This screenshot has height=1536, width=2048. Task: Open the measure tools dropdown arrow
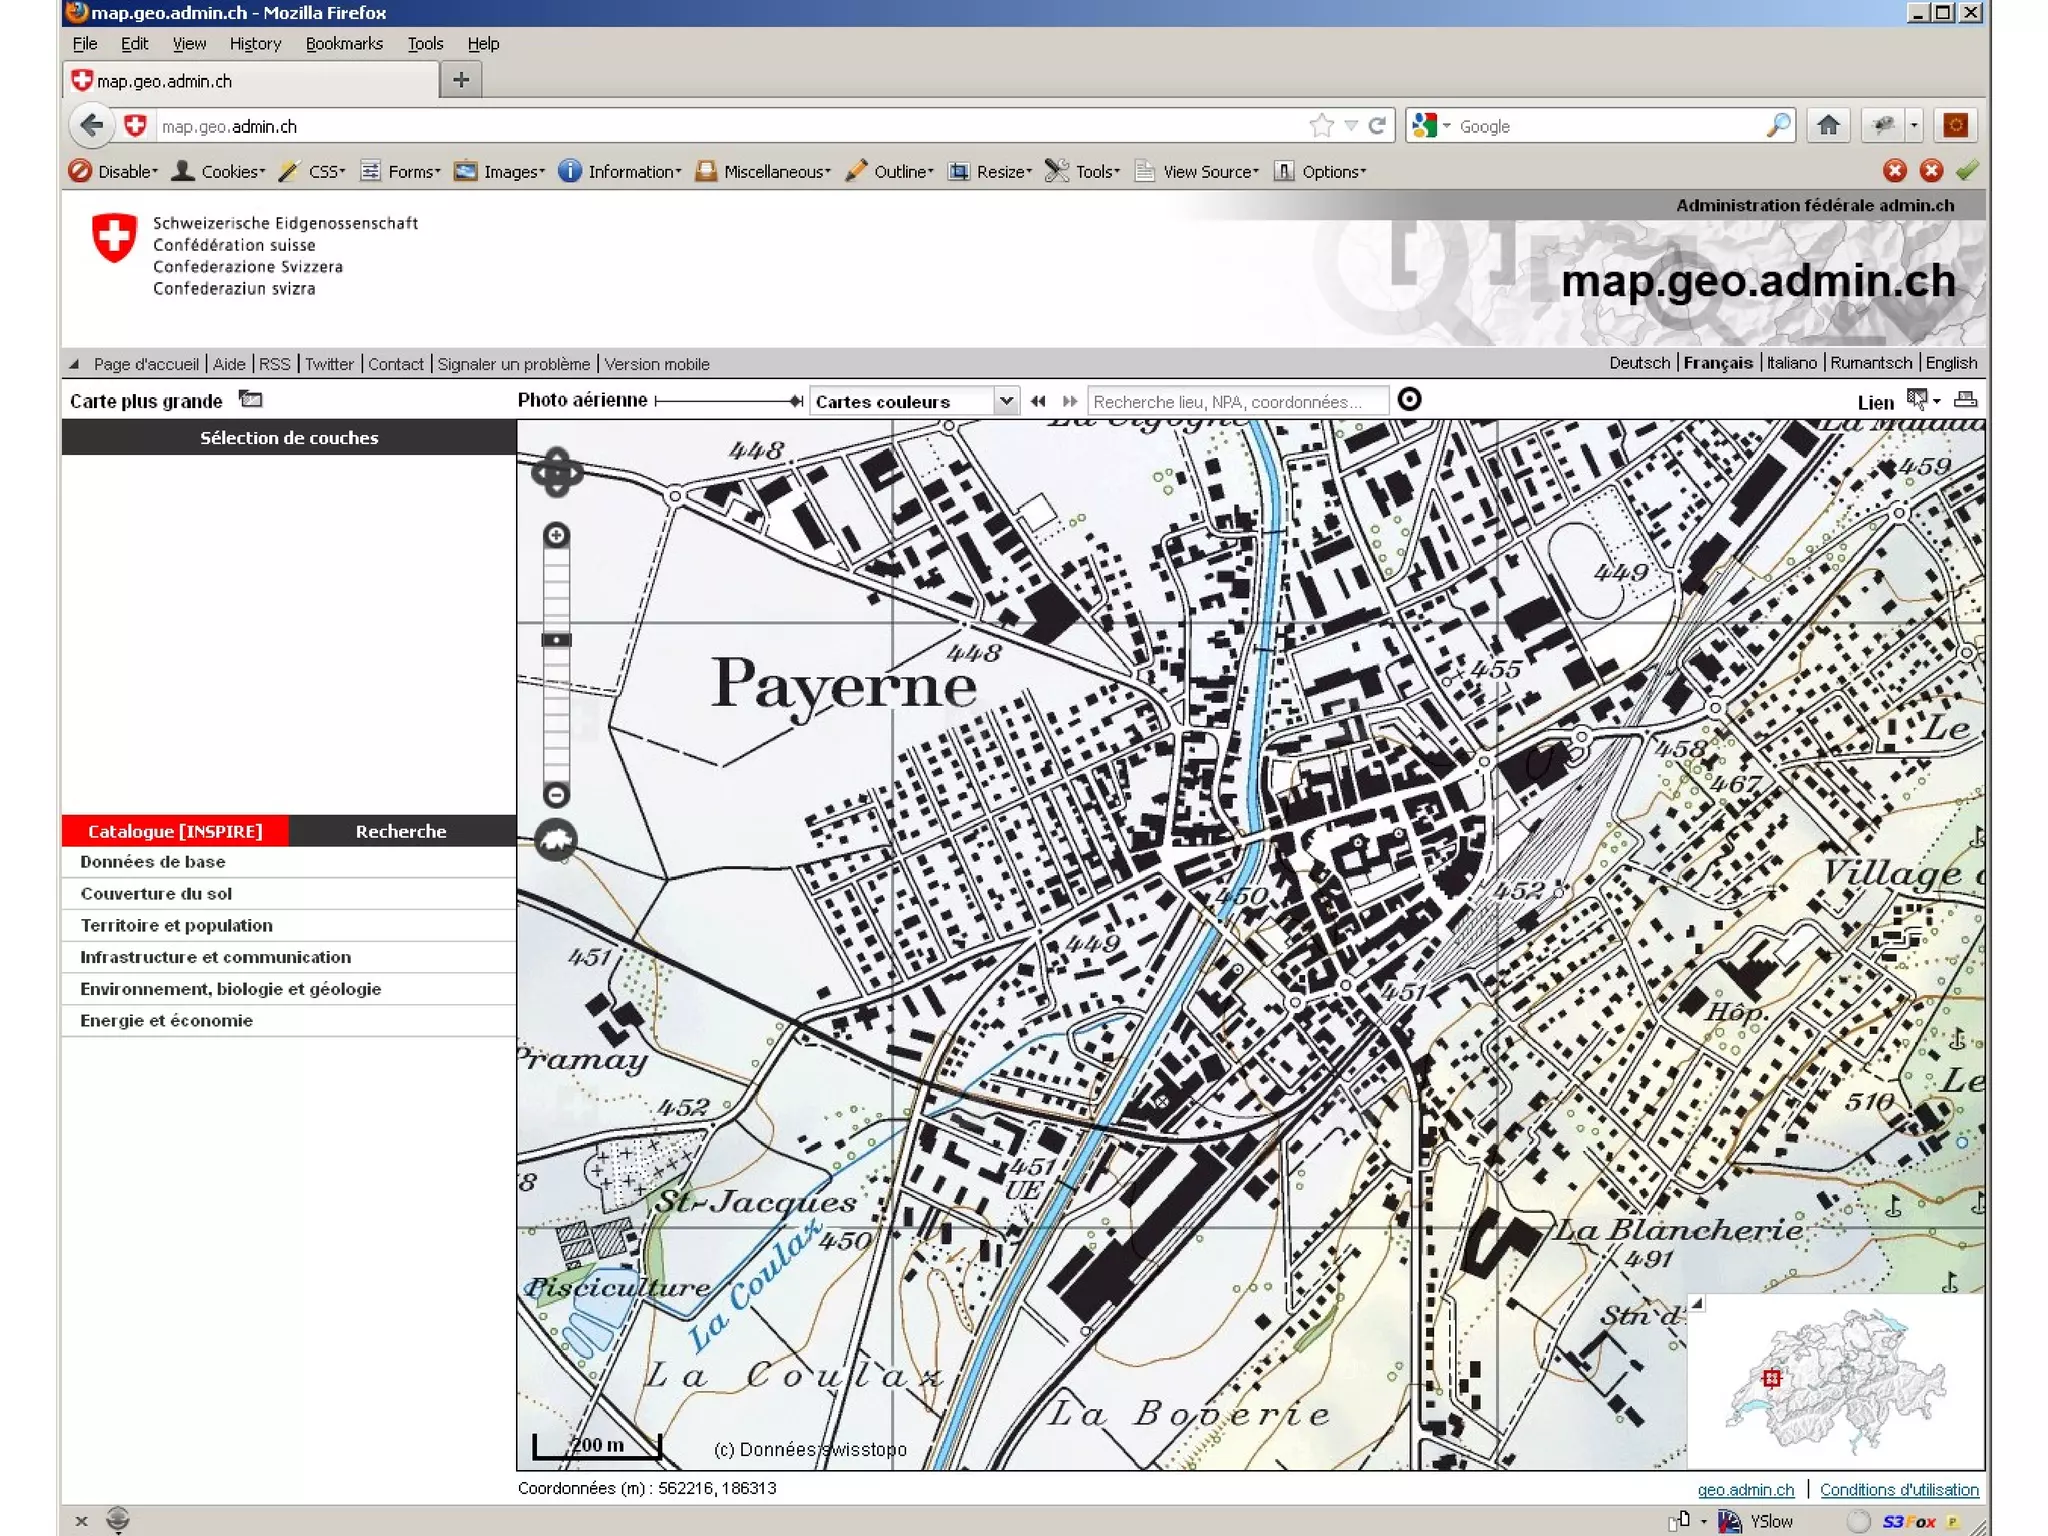click(x=1937, y=402)
